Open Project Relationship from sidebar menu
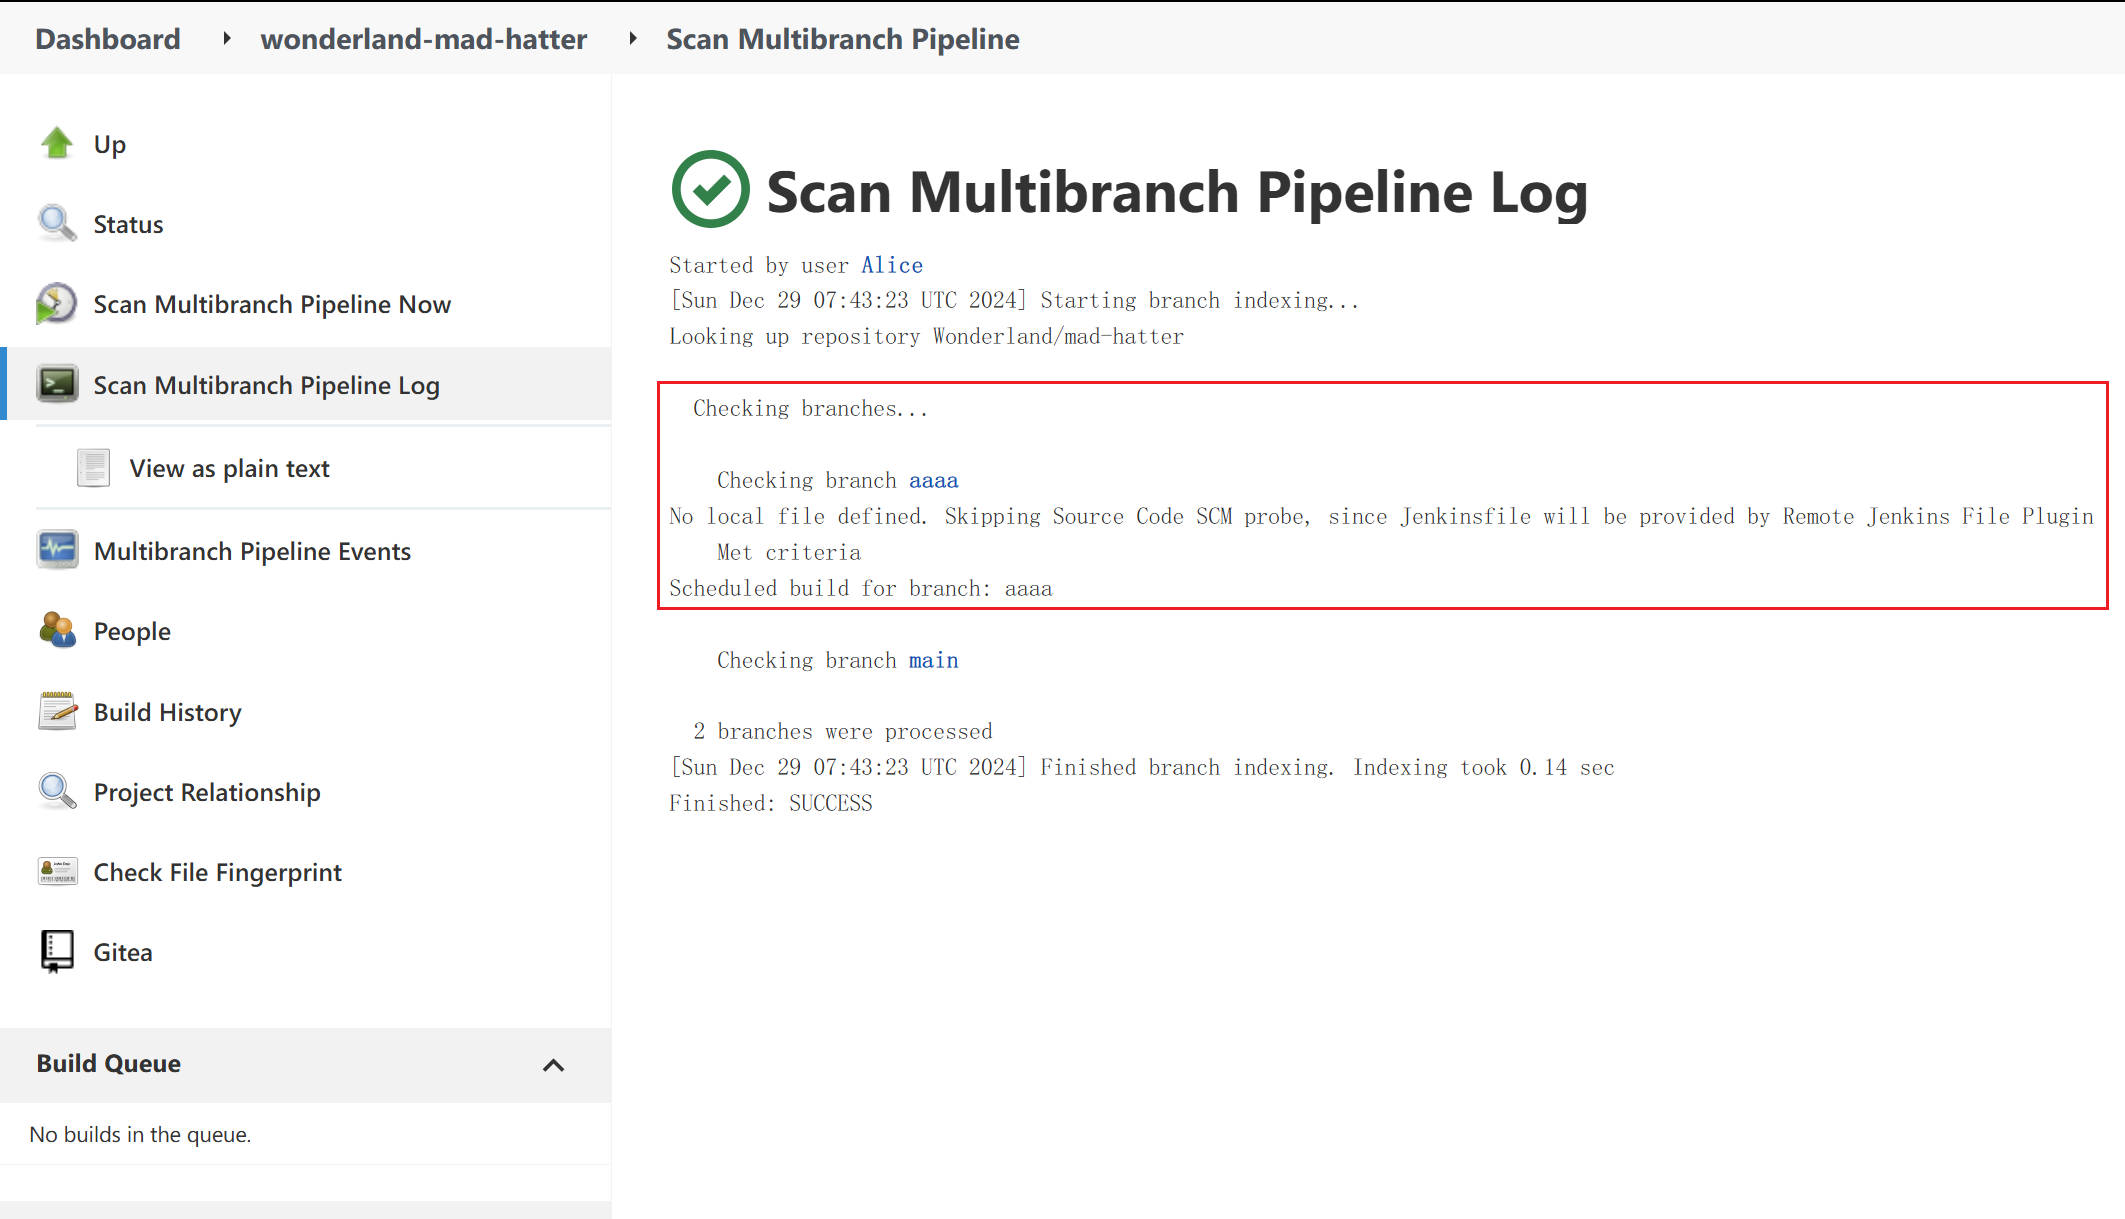 tap(207, 792)
